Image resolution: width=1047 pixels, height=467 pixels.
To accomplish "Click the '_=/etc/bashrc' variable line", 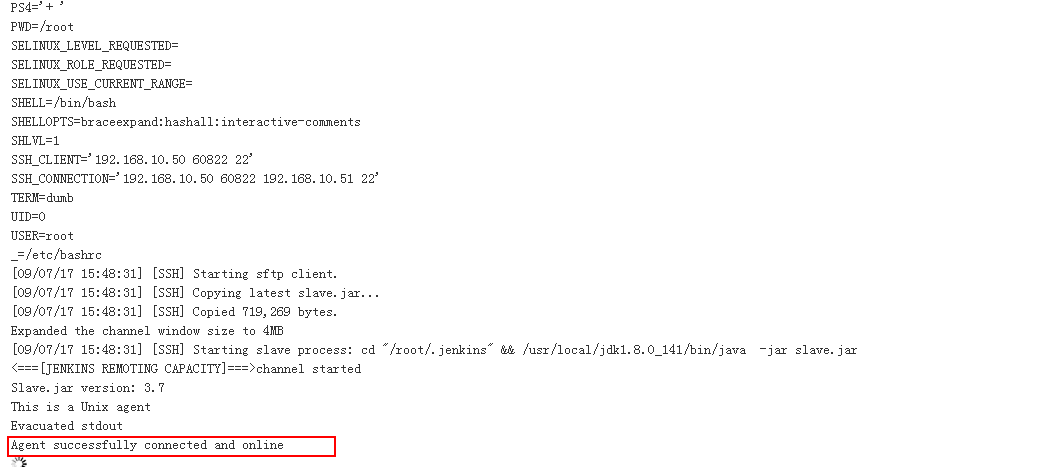I will pyautogui.click(x=56, y=255).
